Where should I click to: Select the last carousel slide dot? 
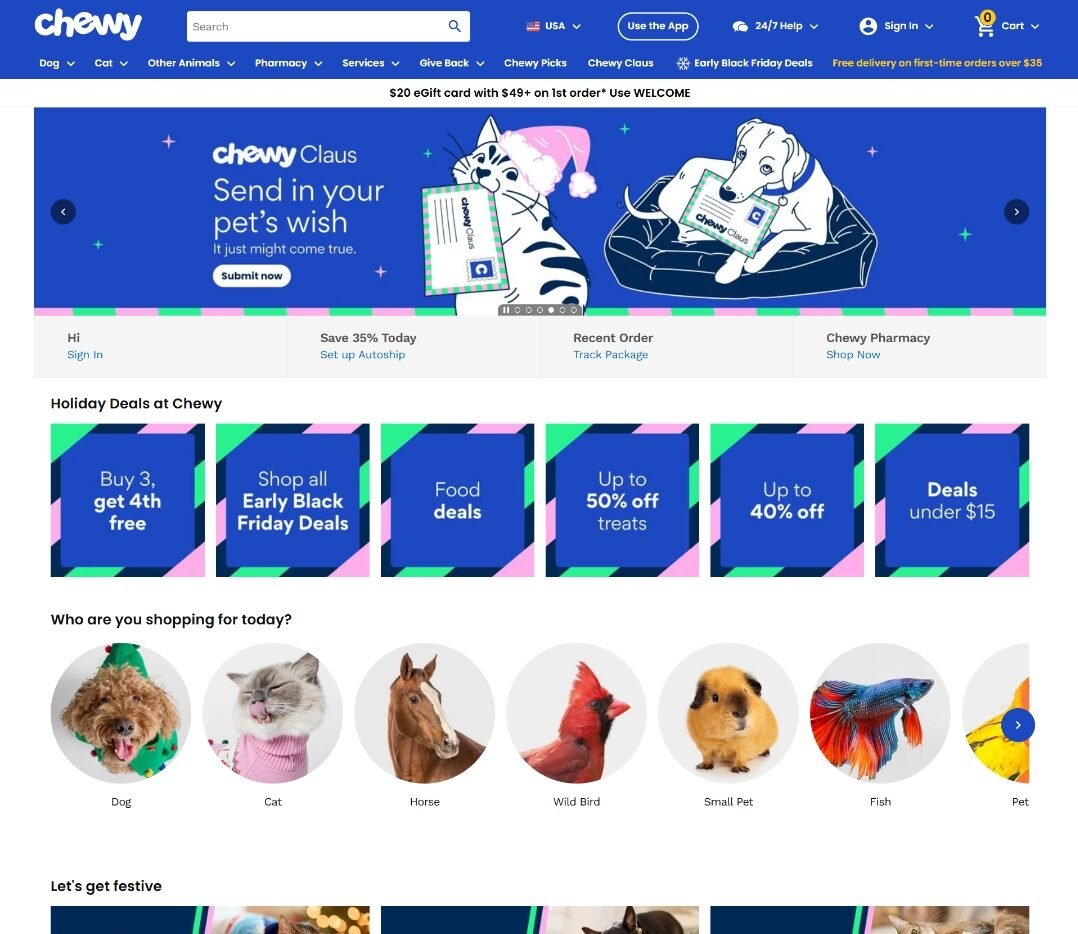[573, 310]
